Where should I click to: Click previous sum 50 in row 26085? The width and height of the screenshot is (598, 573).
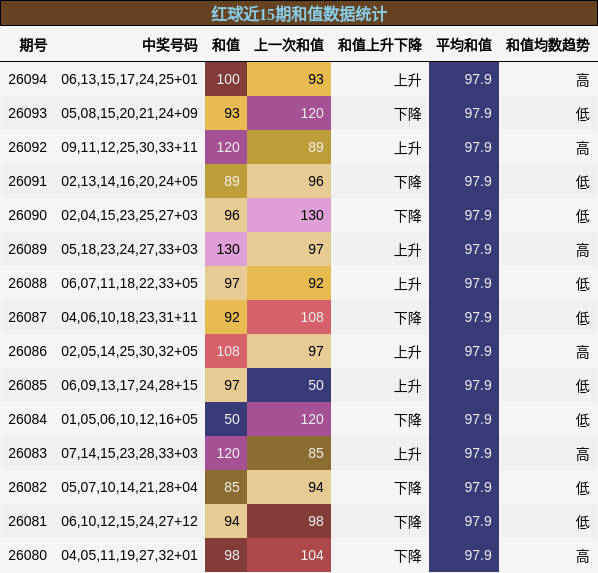coord(289,385)
